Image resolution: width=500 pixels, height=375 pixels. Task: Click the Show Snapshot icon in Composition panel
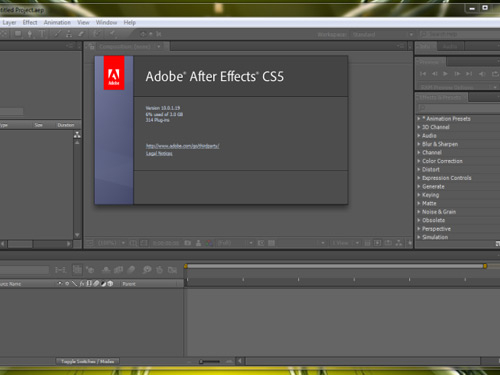click(198, 243)
